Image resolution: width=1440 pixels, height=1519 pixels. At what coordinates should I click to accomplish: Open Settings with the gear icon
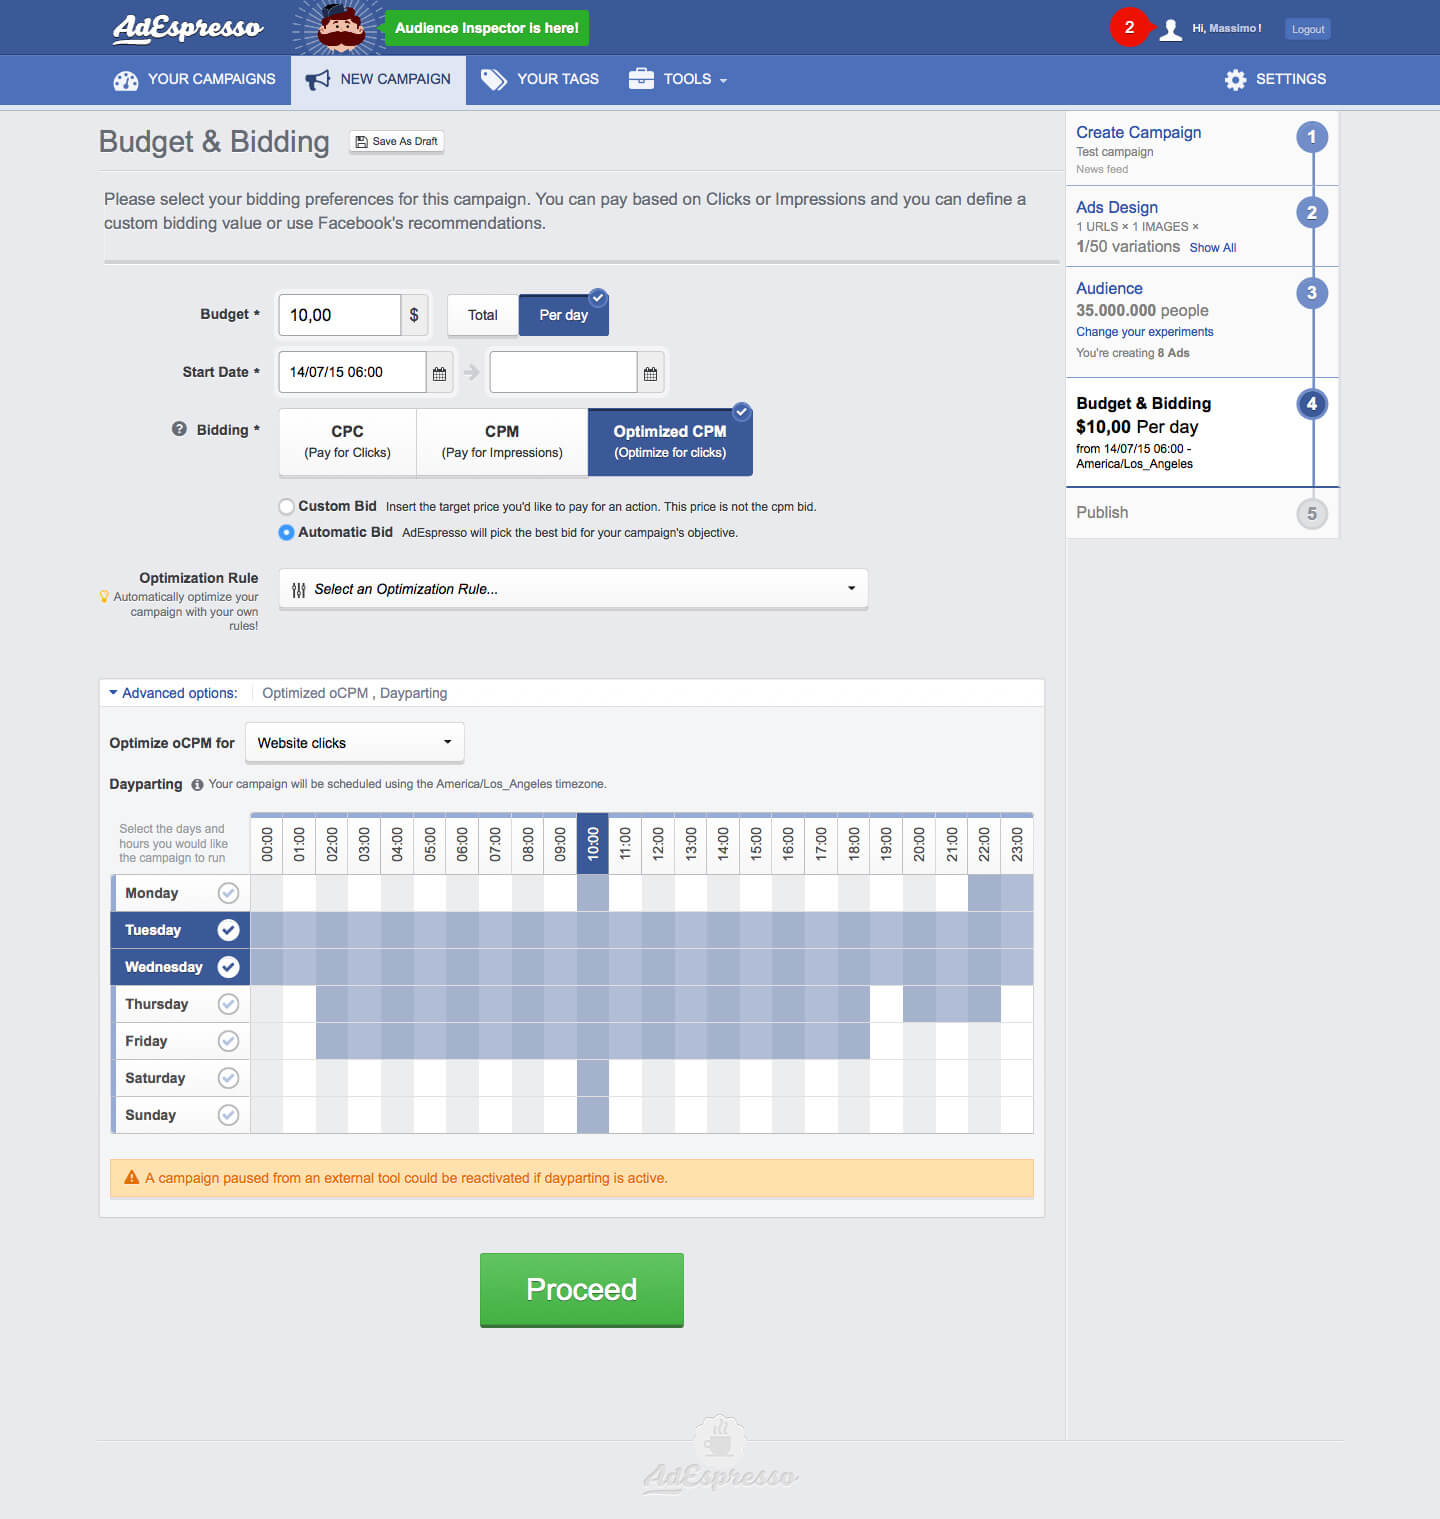click(x=1236, y=79)
